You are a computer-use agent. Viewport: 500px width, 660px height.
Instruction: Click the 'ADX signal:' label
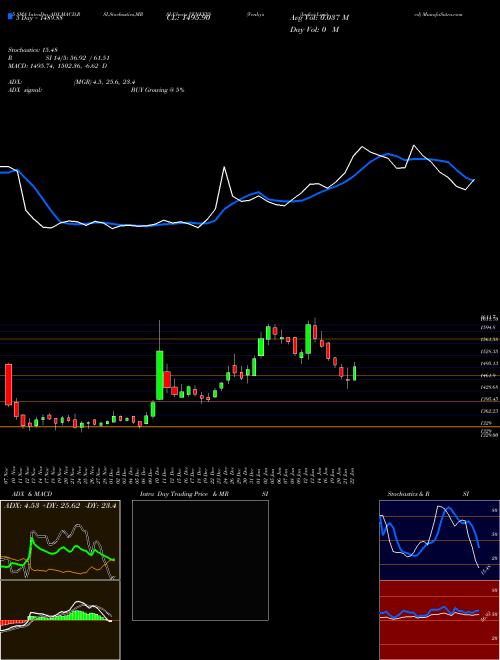coord(25,90)
